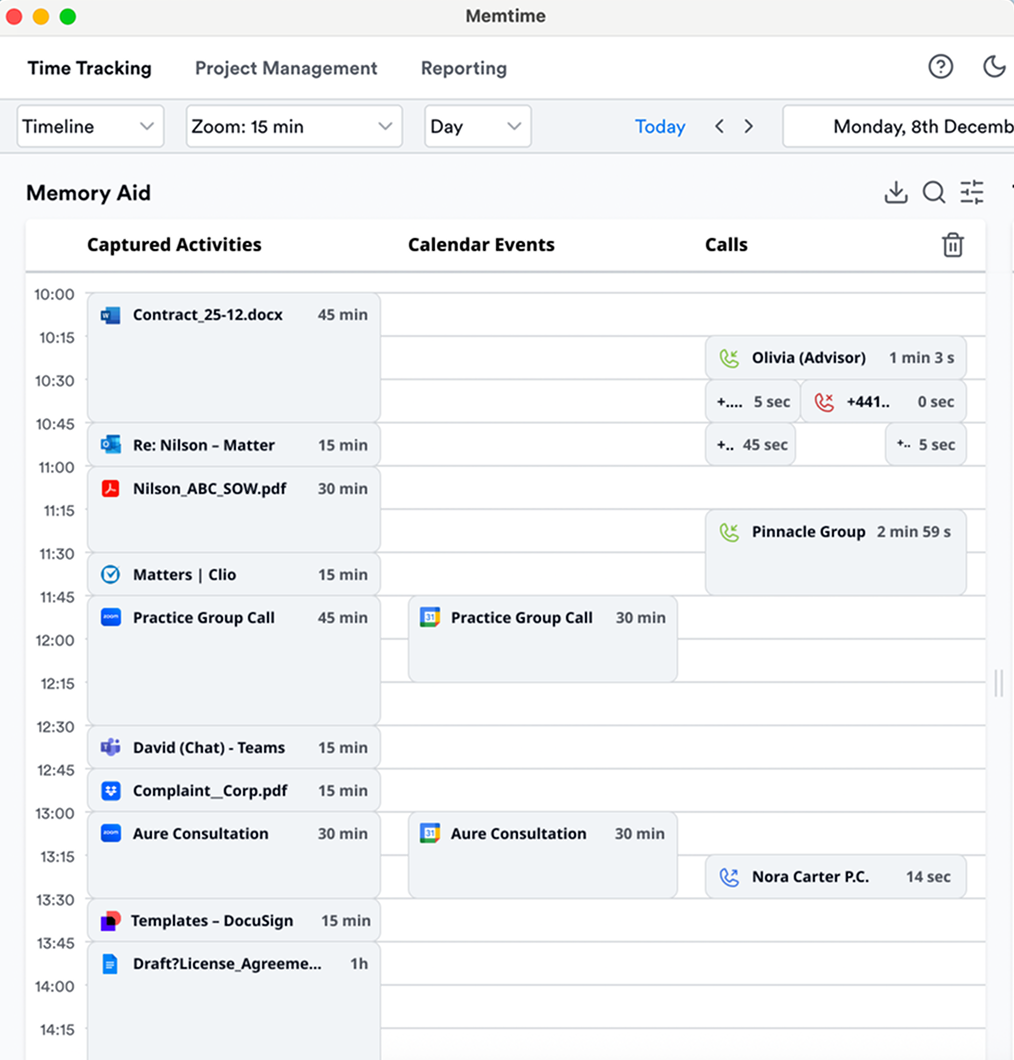Click the Teams icon for David (Chat)
Viewport: 1014px width, 1060px height.
(110, 747)
